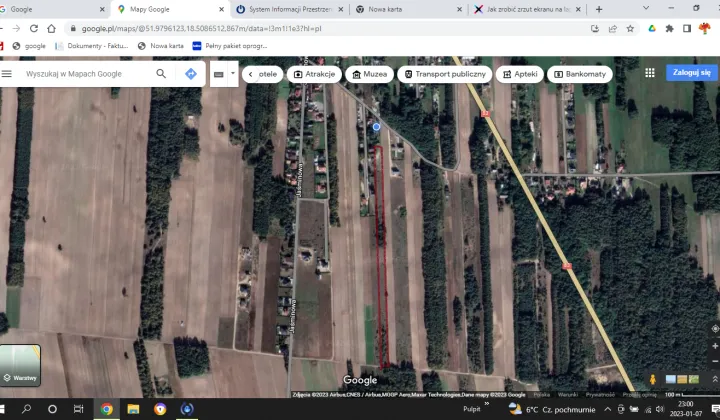Open Cortana circle on the taskbar
The image size is (720, 420).
[52, 409]
